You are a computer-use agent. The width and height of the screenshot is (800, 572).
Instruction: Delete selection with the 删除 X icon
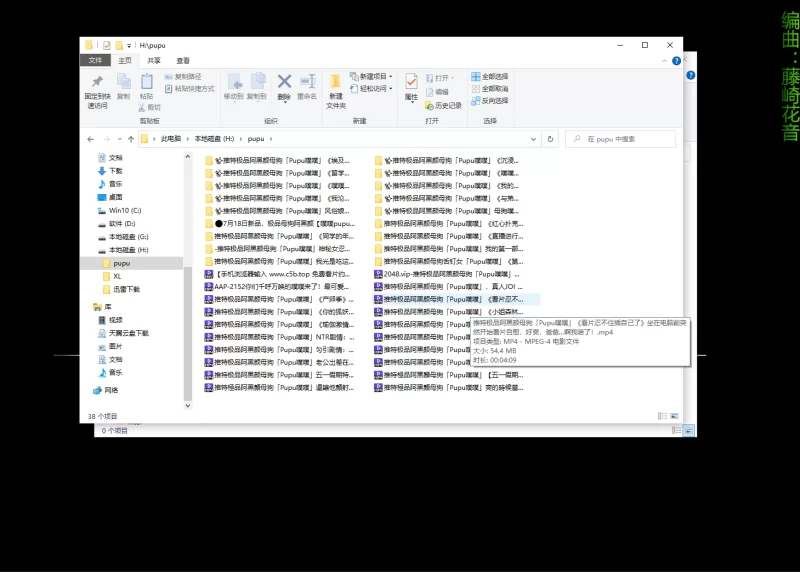tap(284, 86)
